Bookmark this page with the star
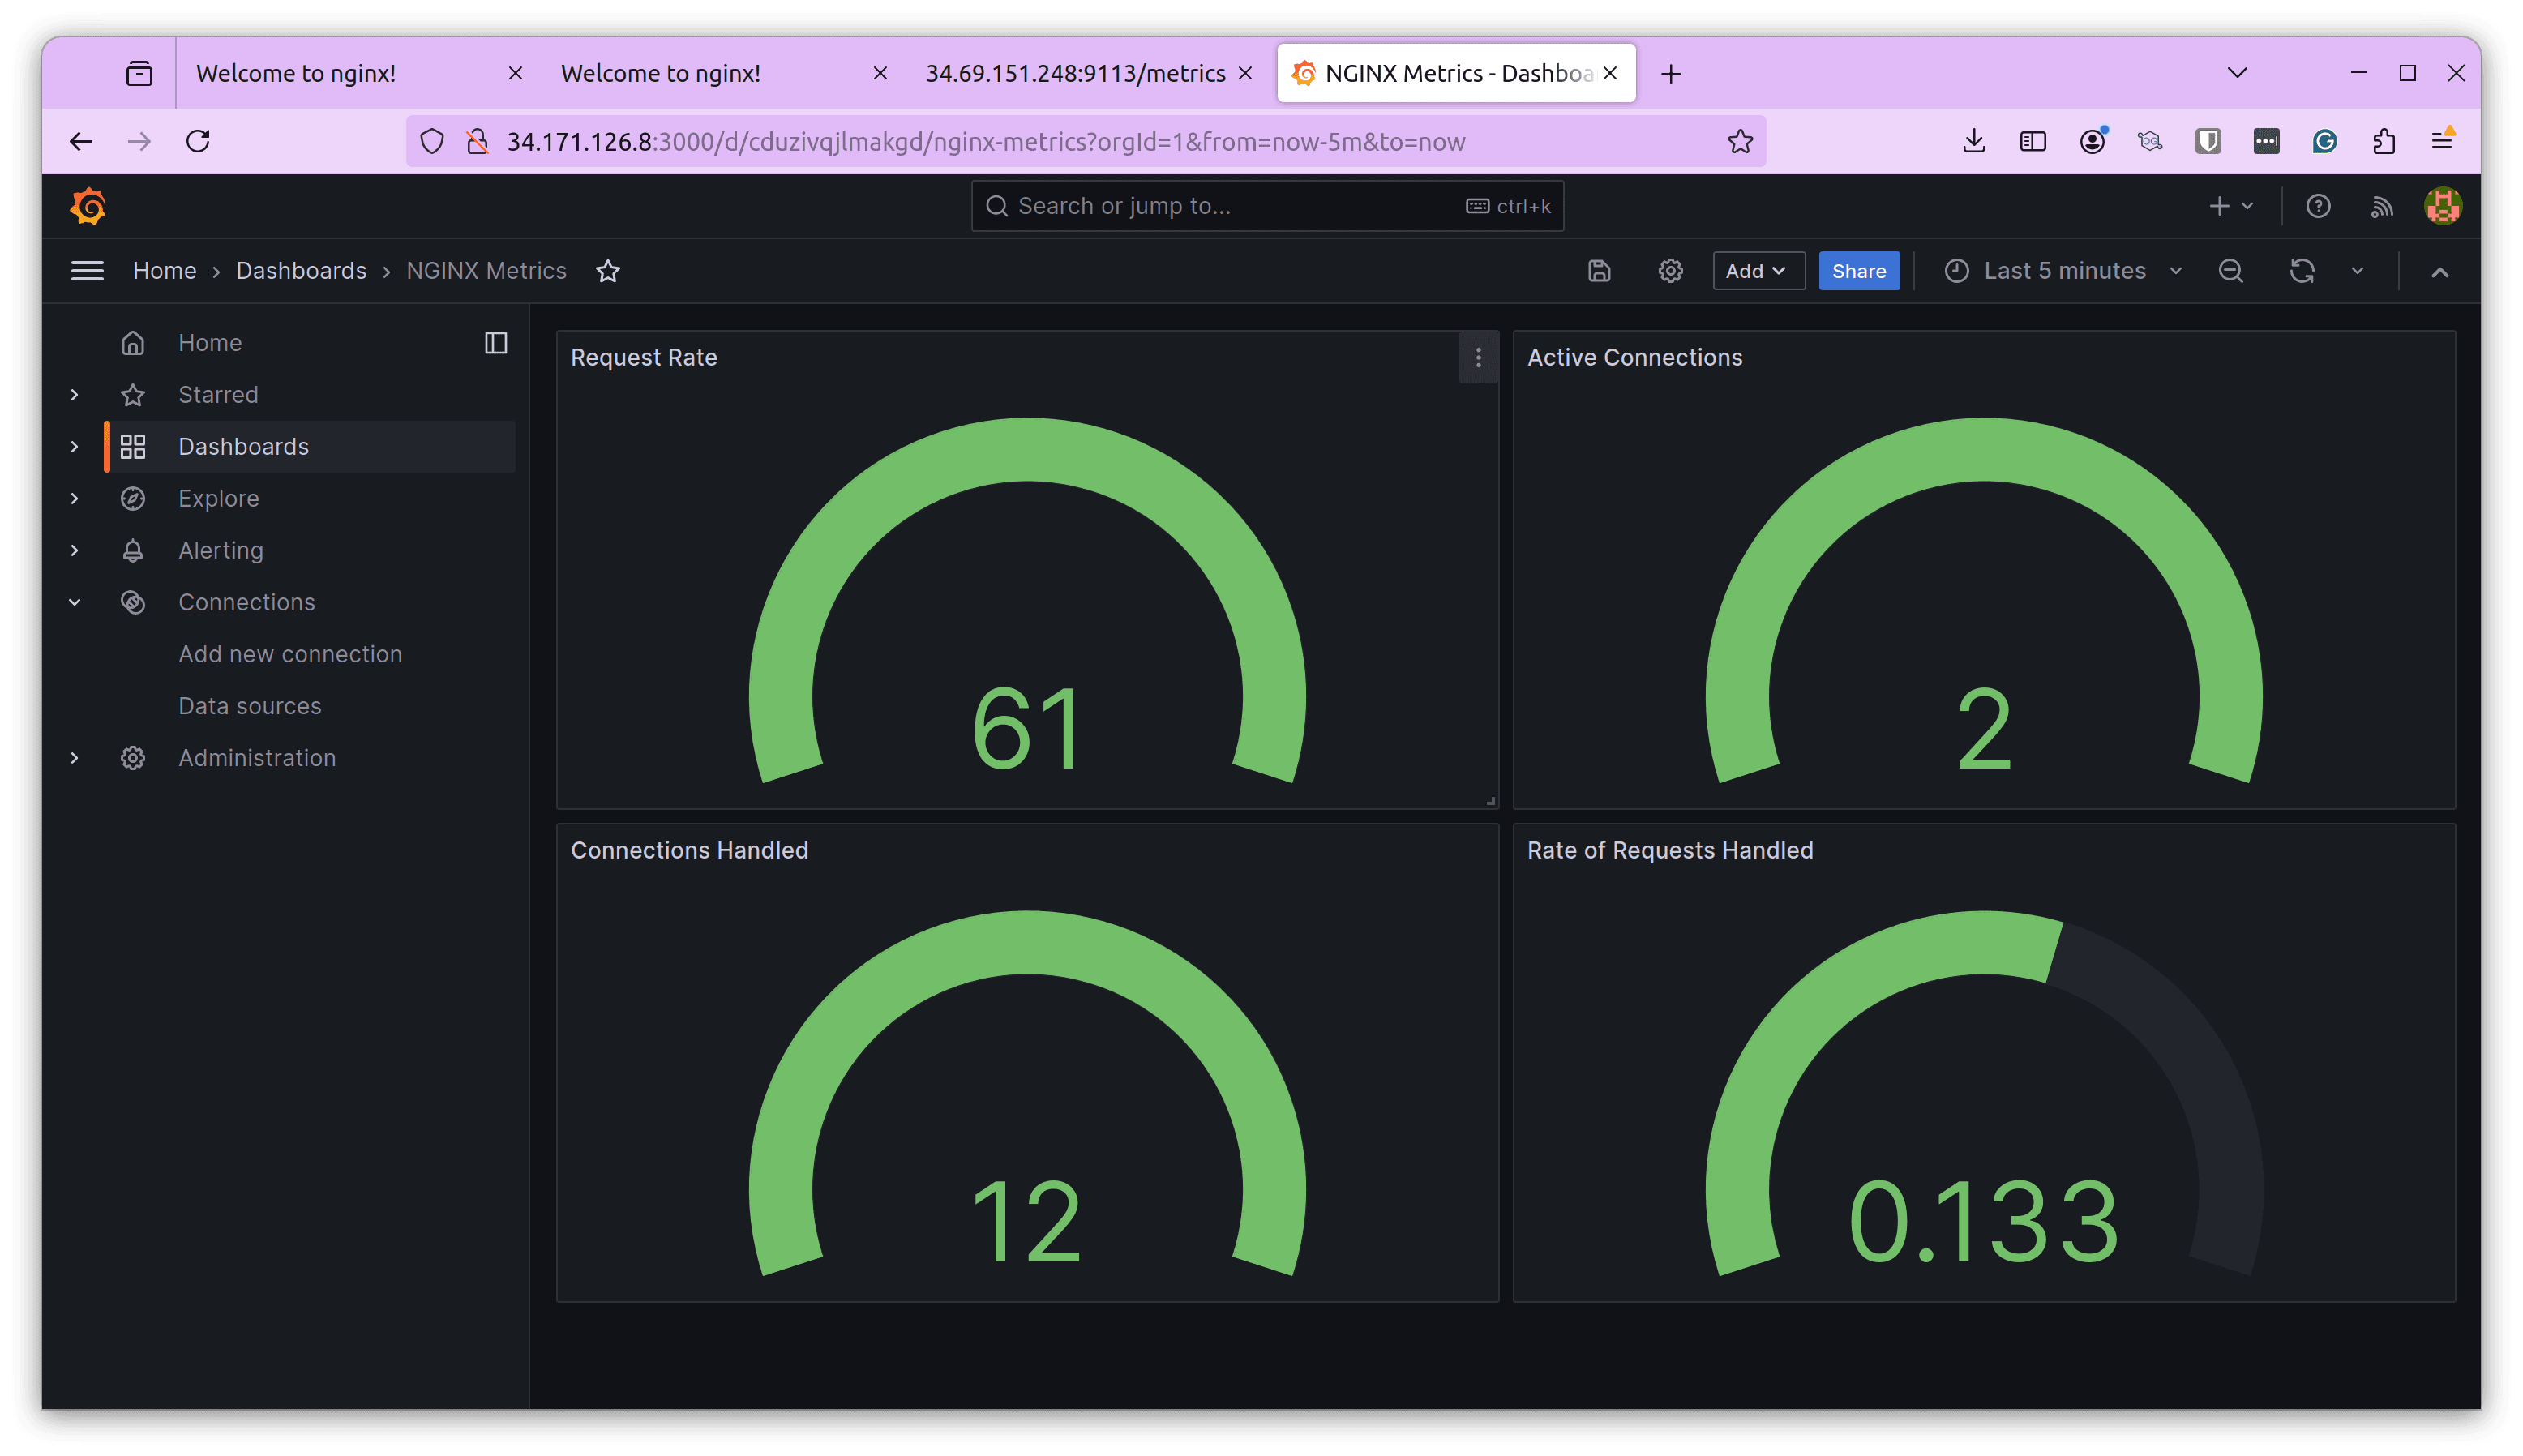Screen dimensions: 2523x1456 coord(1739,142)
